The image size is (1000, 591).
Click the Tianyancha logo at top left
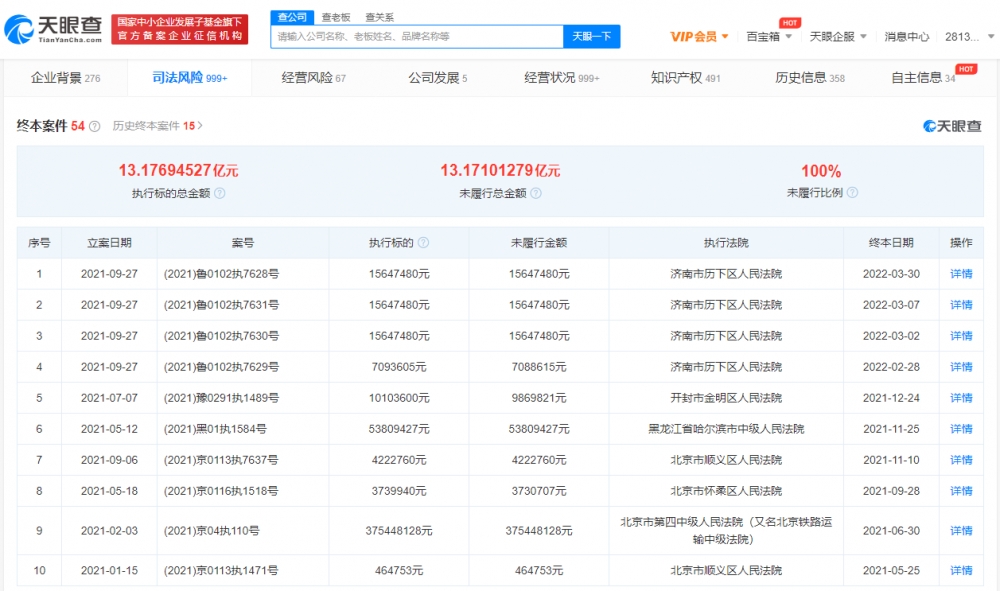[x=53, y=29]
